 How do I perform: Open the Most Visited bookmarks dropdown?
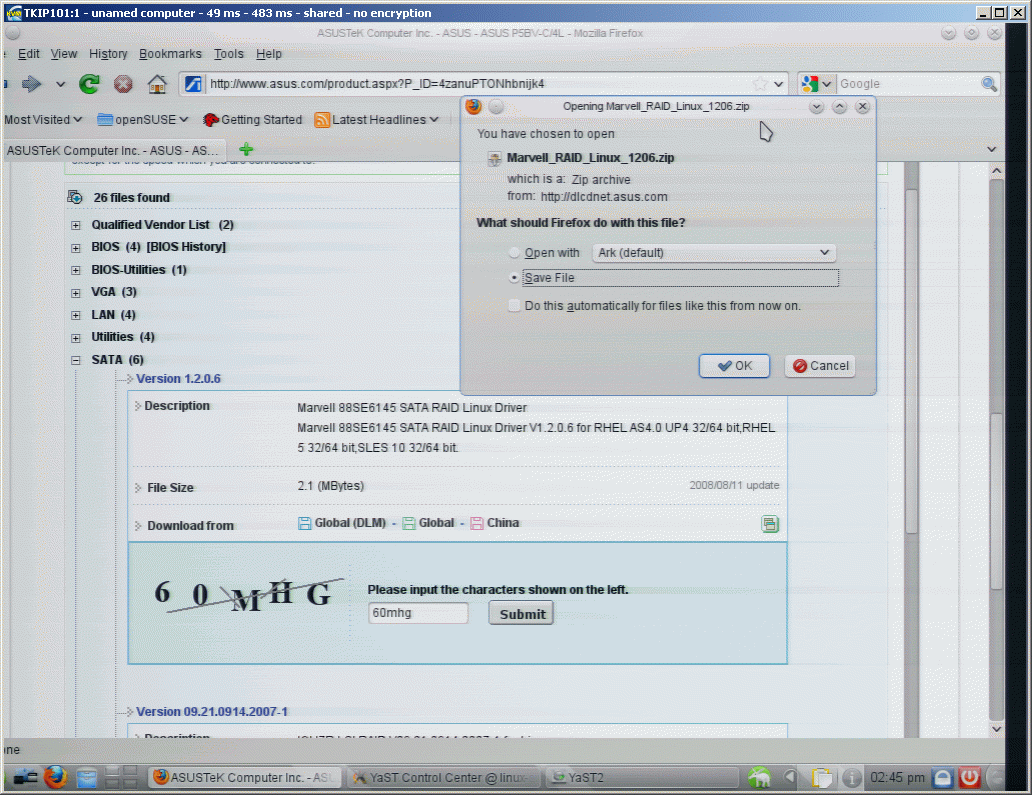point(43,120)
